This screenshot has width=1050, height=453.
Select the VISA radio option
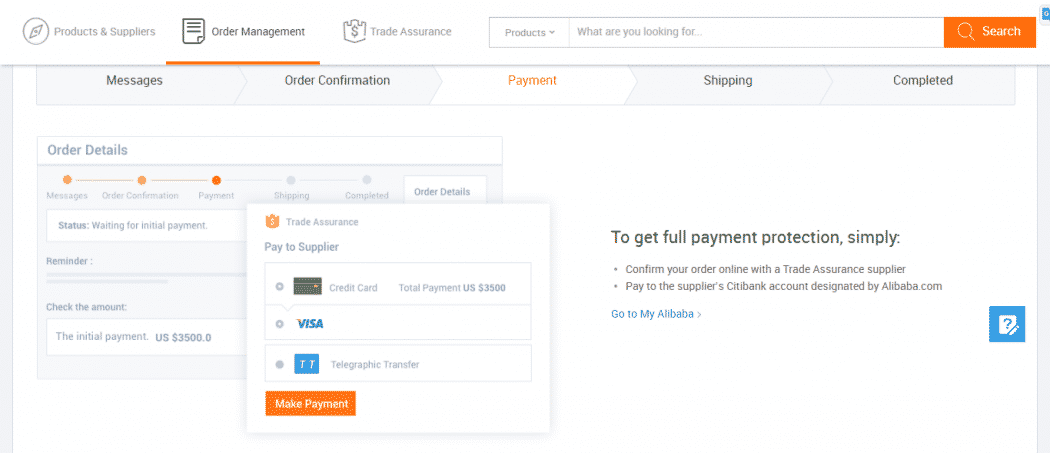click(x=280, y=324)
